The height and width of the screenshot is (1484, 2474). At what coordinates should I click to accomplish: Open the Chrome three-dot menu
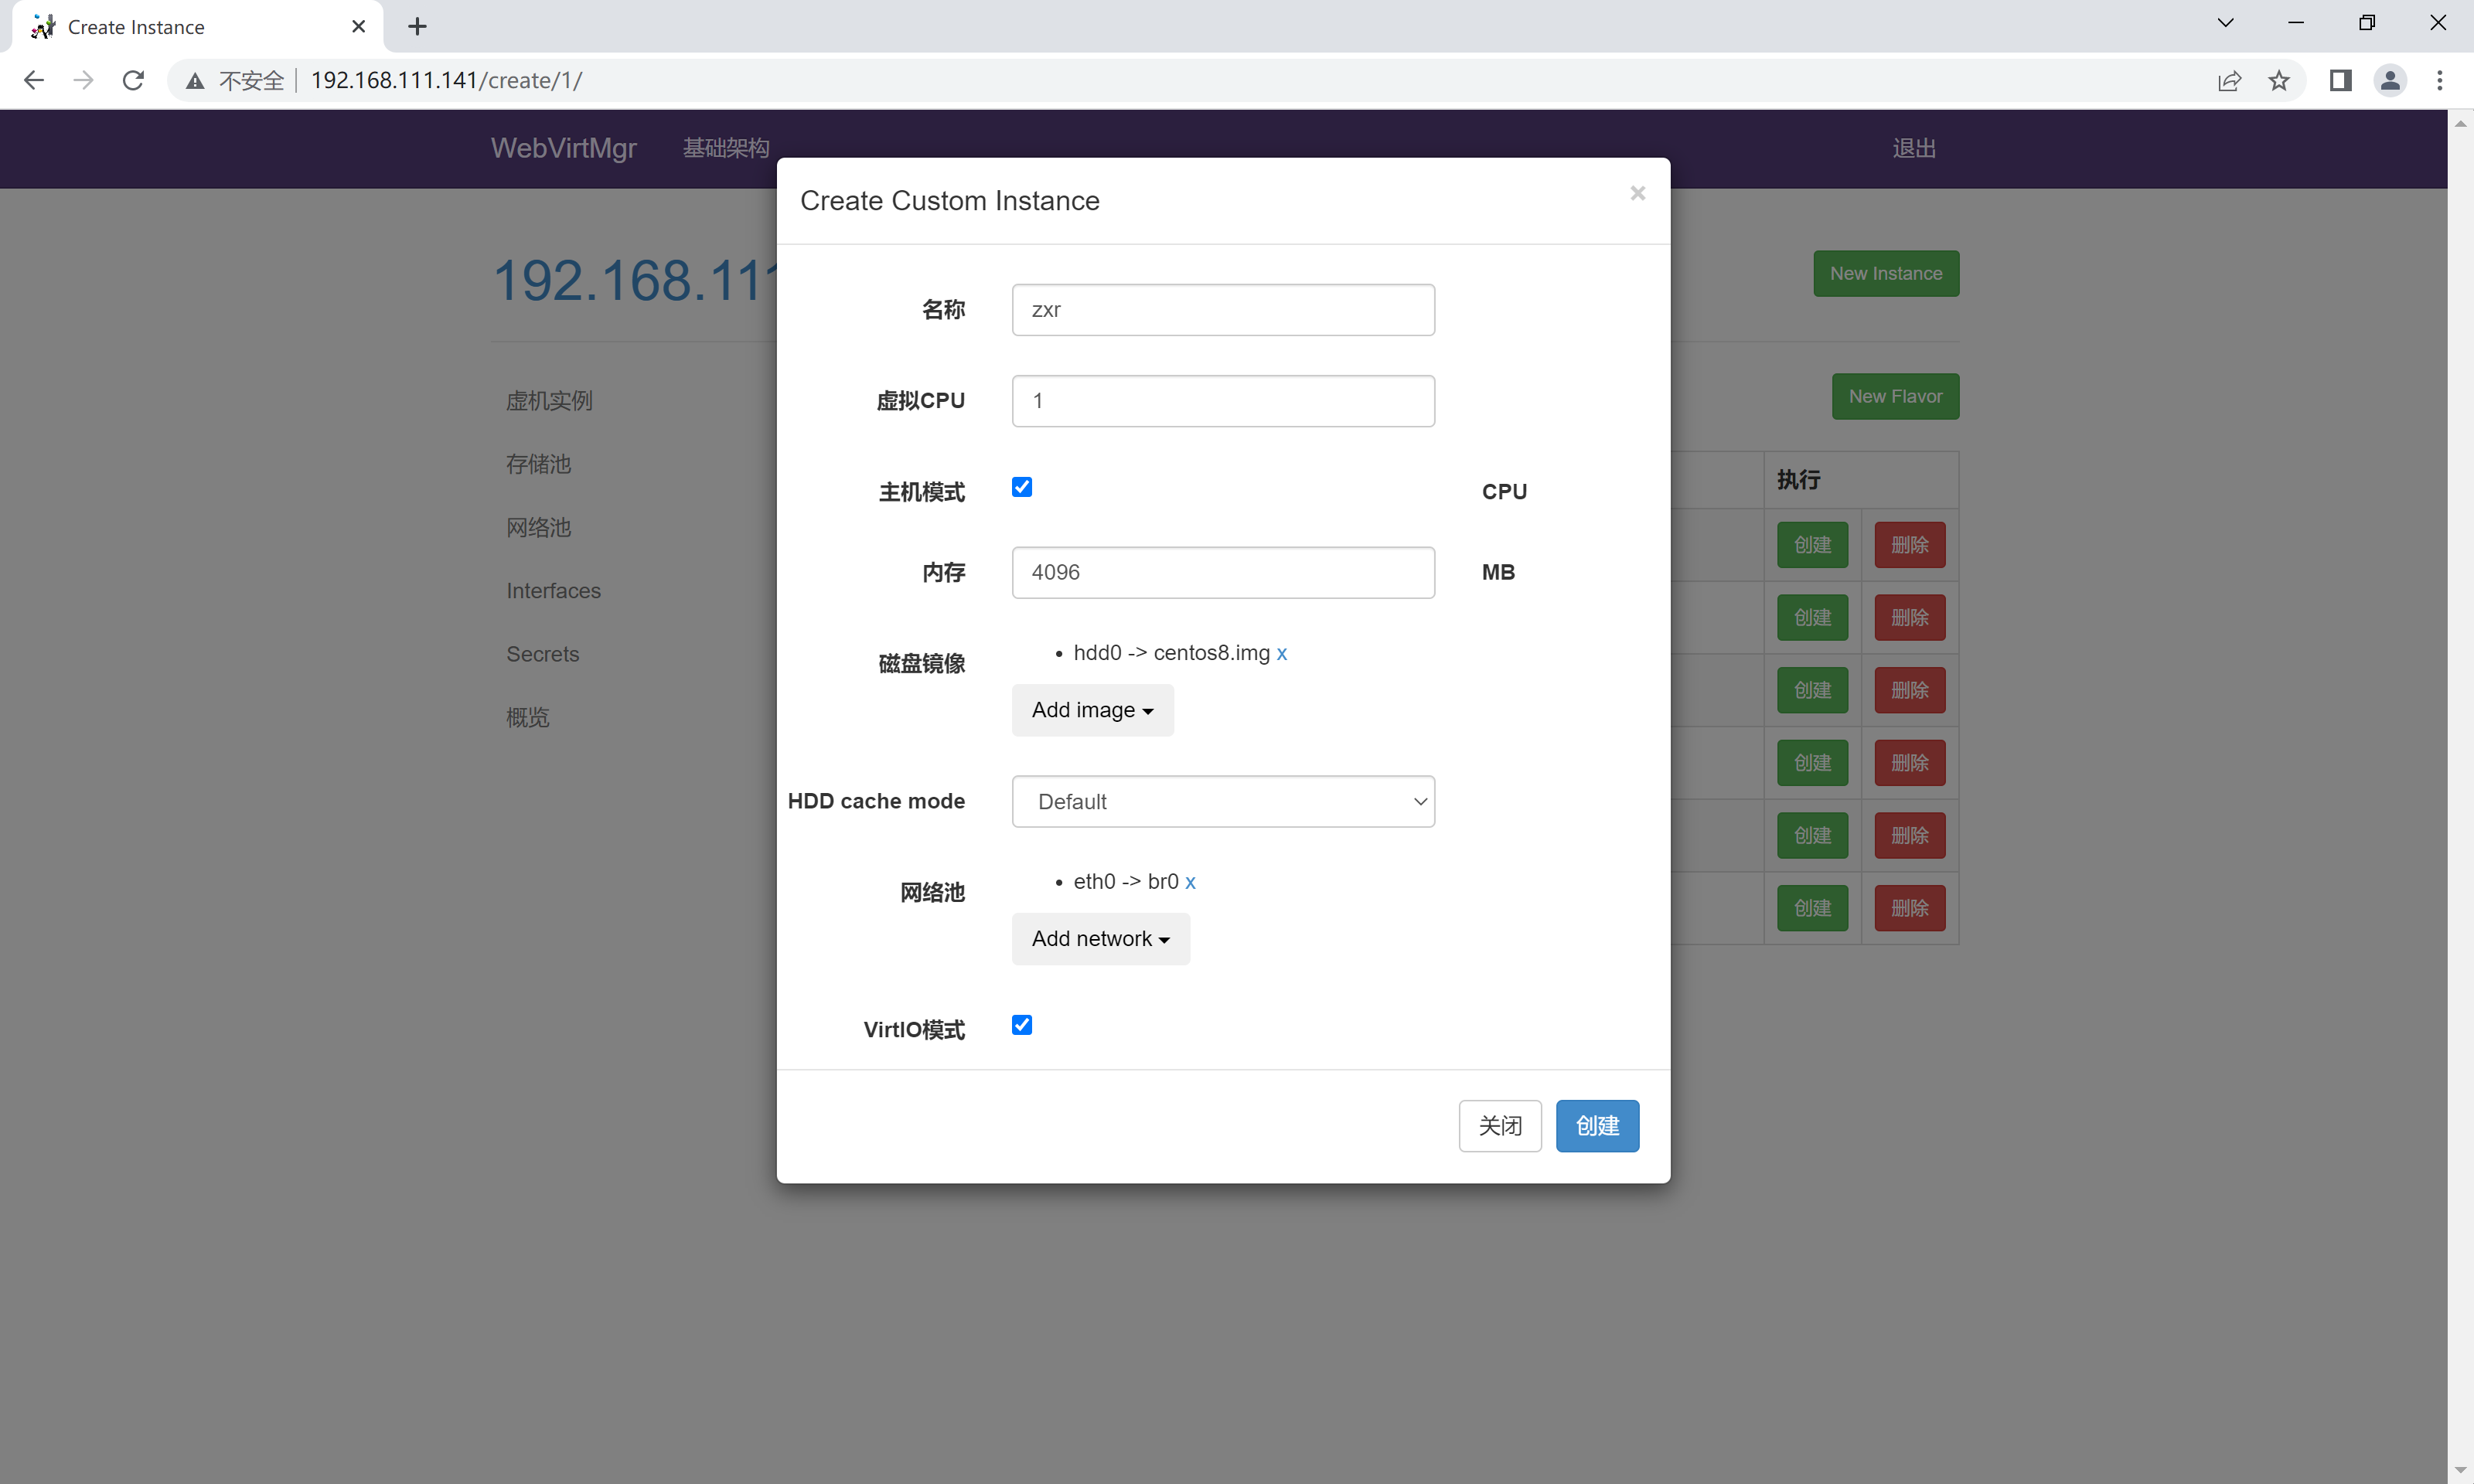2440,80
